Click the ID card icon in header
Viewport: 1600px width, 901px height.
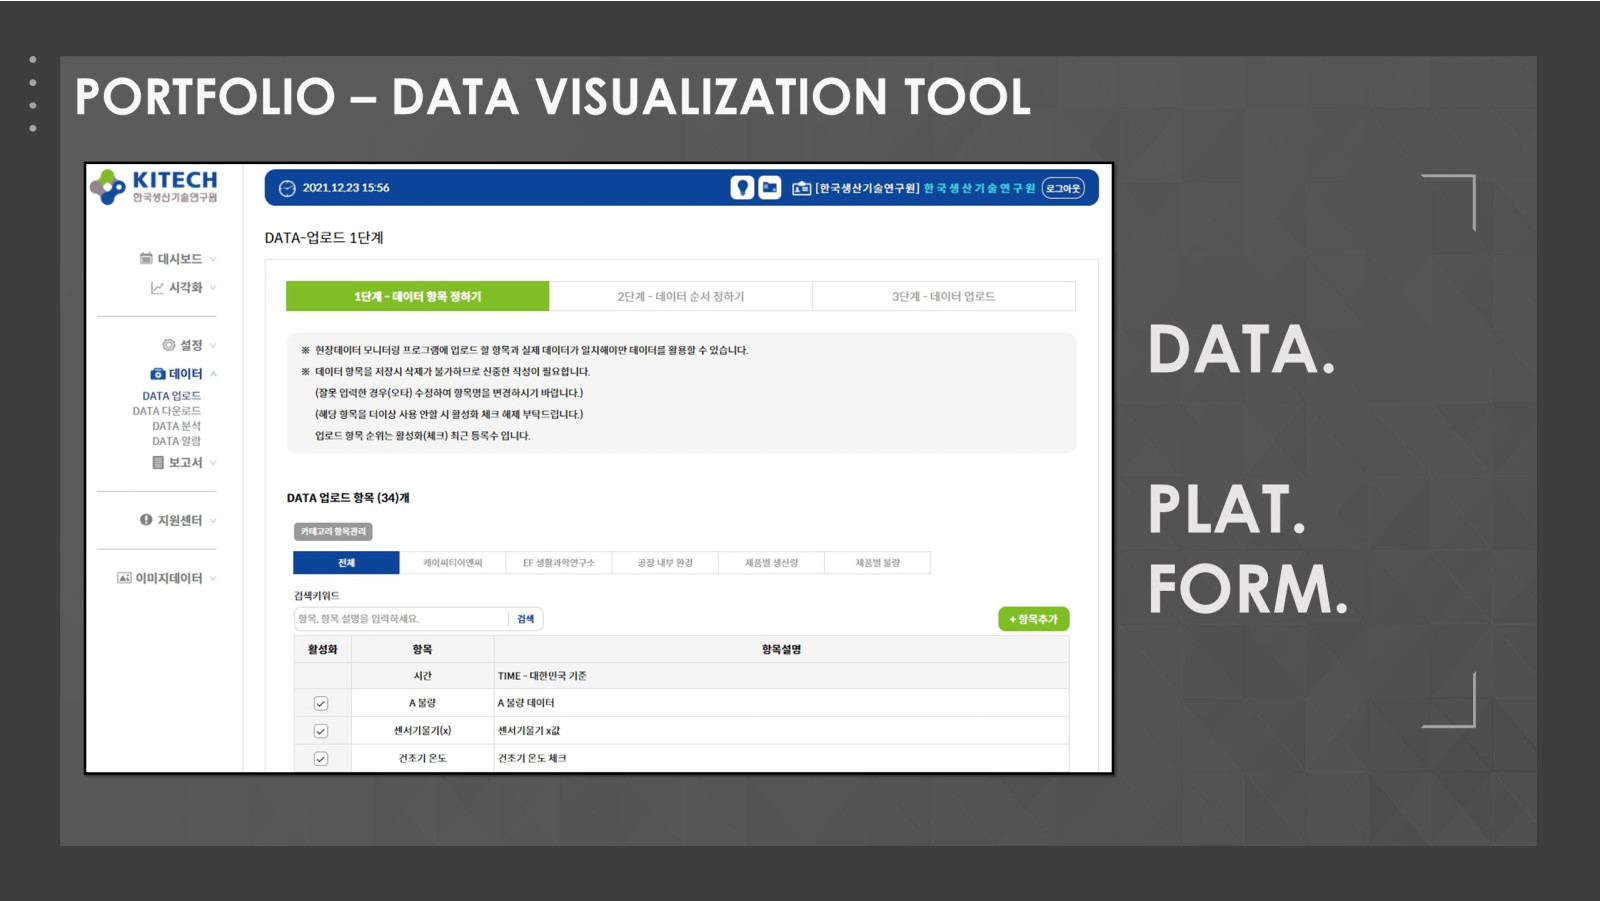(801, 188)
